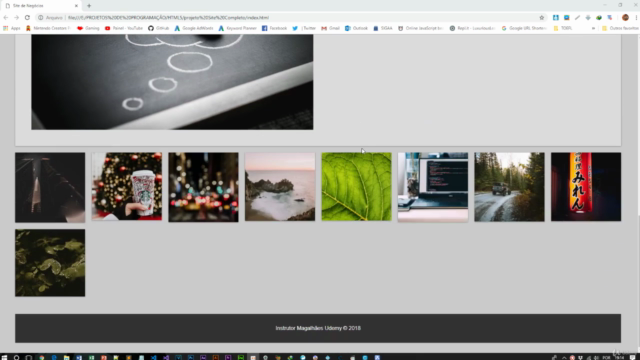Open the Online JavaScript bookmark

pos(420,28)
